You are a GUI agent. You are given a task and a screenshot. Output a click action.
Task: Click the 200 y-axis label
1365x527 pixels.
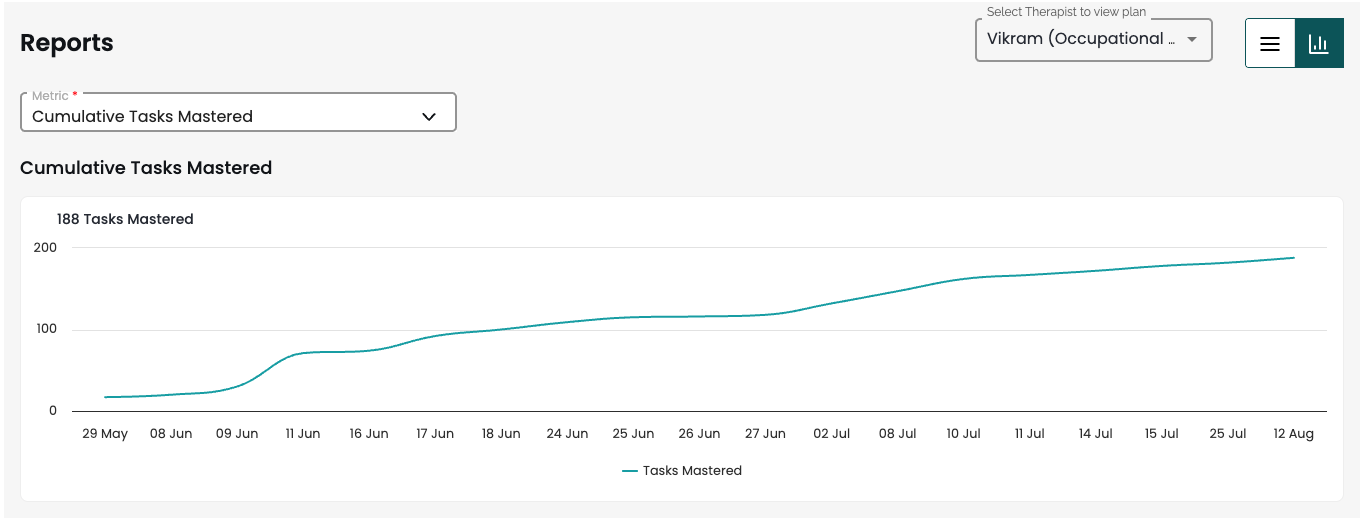[46, 247]
